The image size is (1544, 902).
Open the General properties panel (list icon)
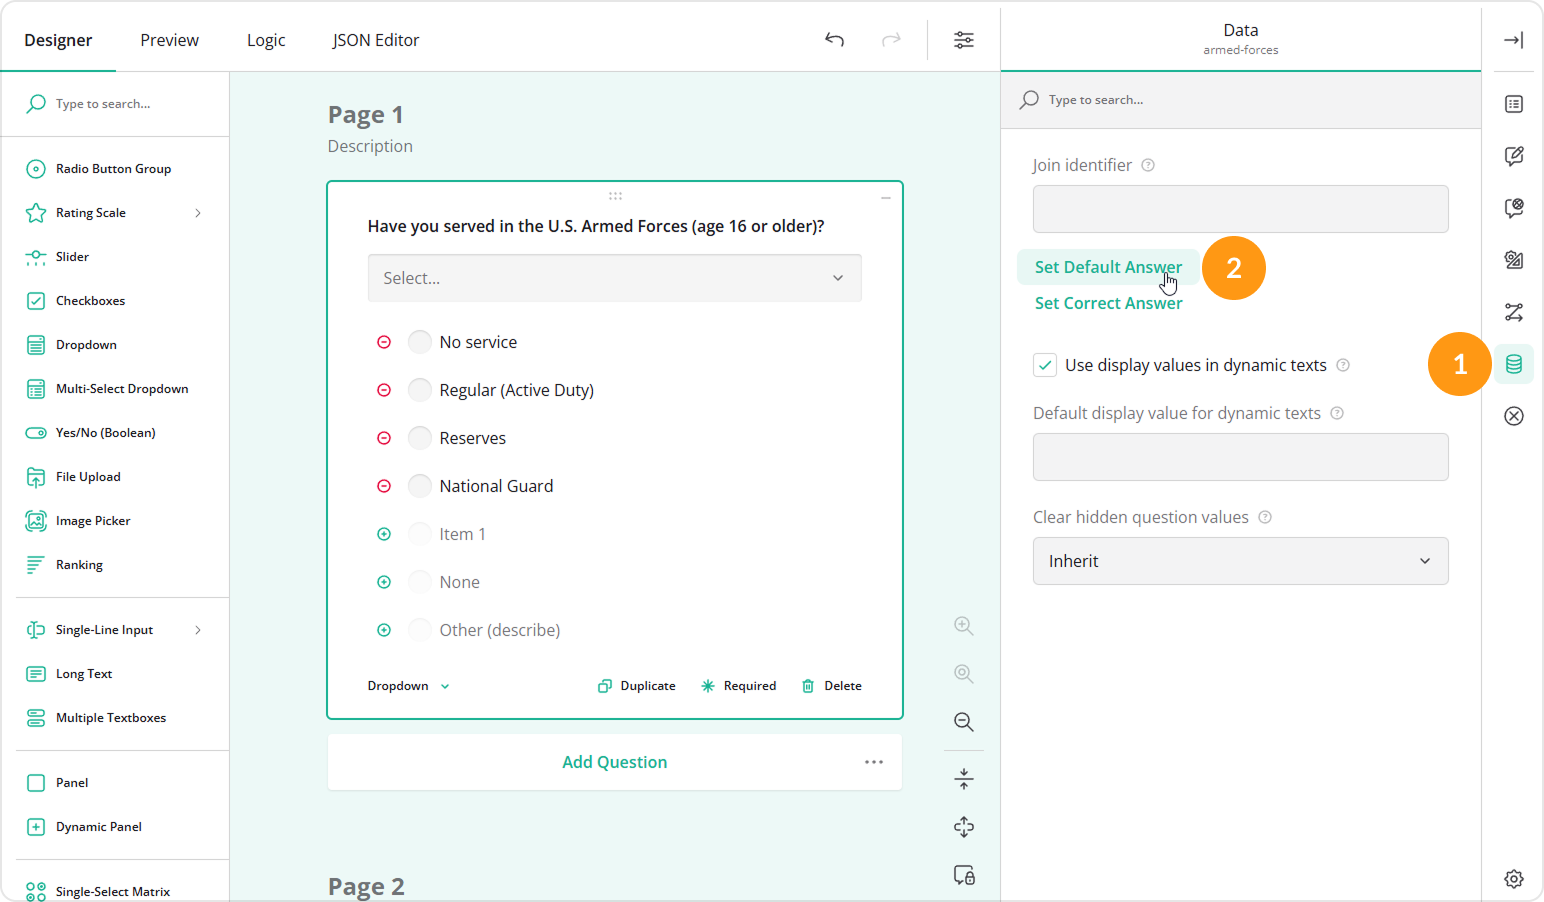click(1514, 104)
